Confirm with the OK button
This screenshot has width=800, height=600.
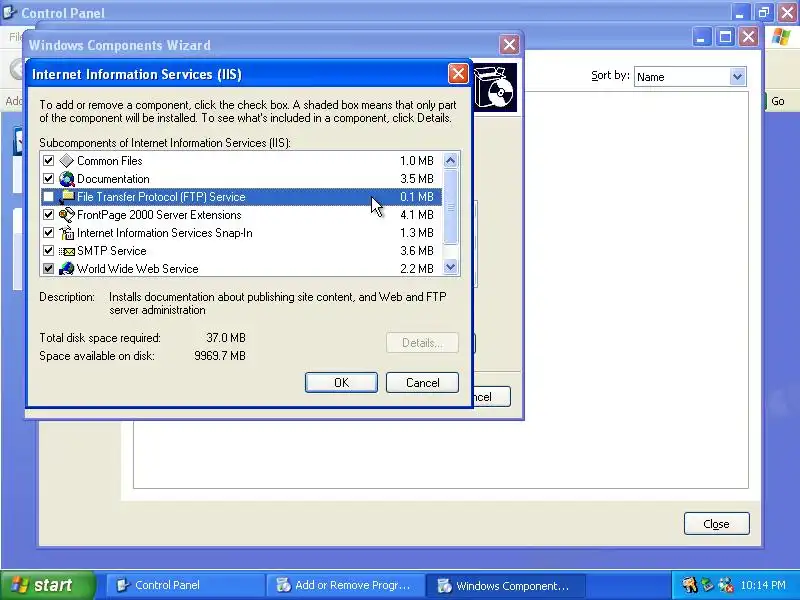tap(341, 383)
